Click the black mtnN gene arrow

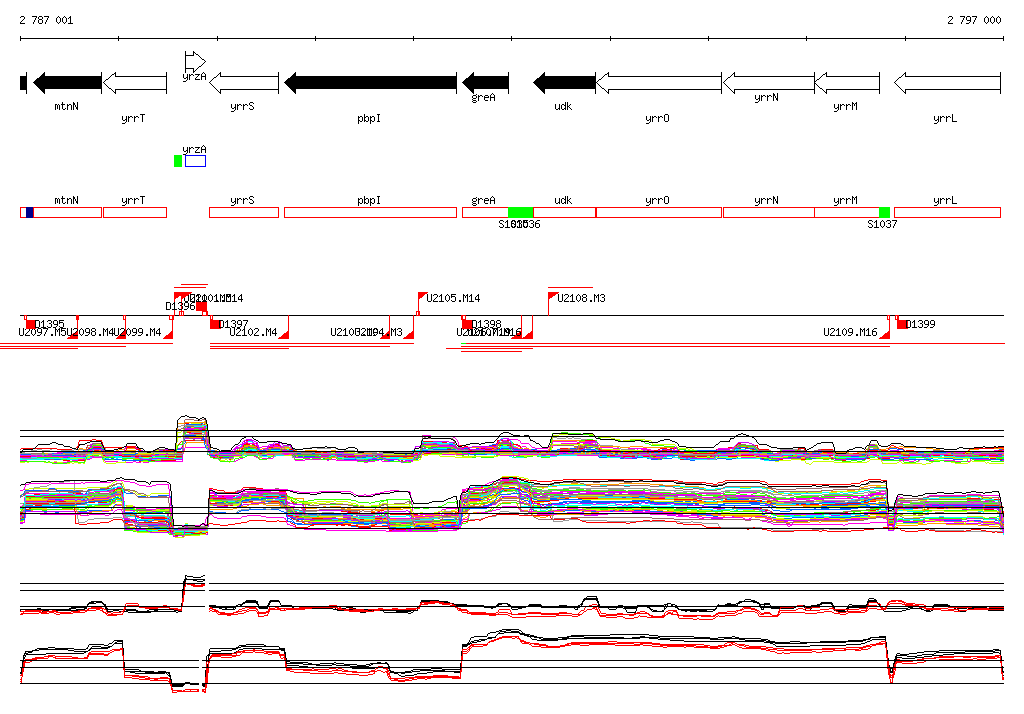(x=67, y=83)
